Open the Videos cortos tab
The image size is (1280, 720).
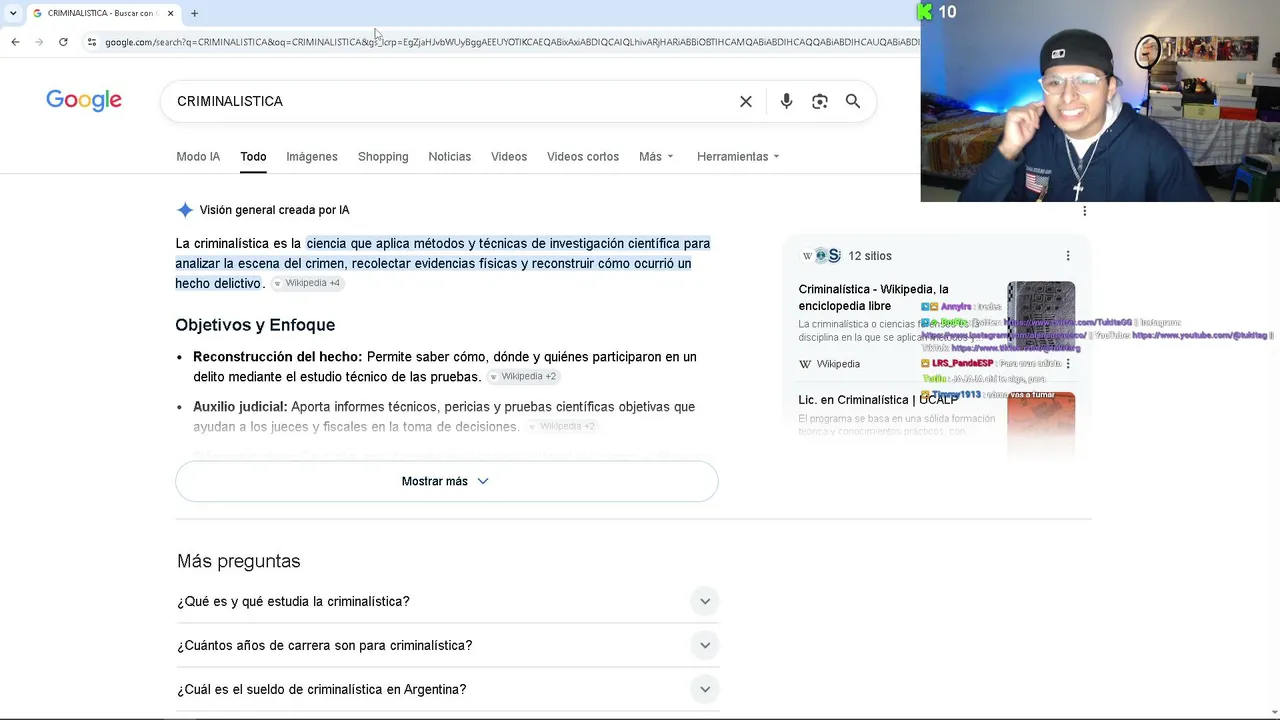click(583, 157)
